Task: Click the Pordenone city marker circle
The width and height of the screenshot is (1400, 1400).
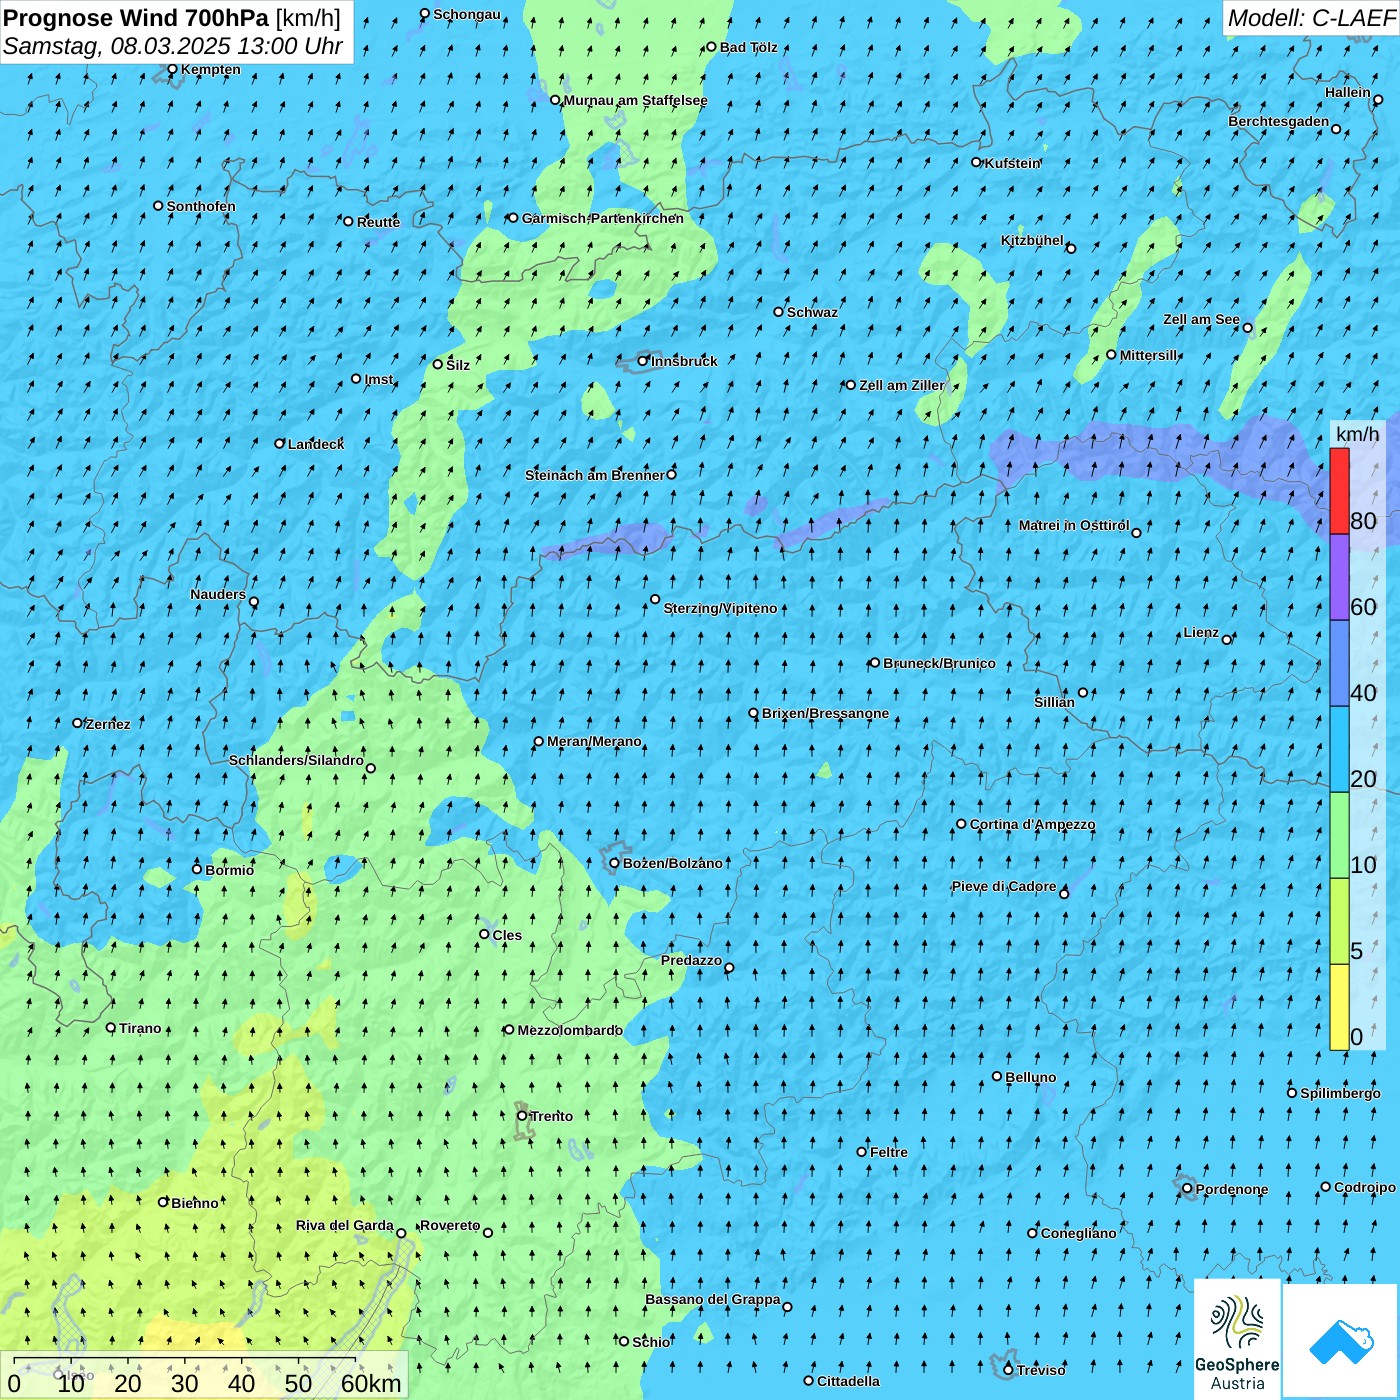Action: (1187, 1189)
